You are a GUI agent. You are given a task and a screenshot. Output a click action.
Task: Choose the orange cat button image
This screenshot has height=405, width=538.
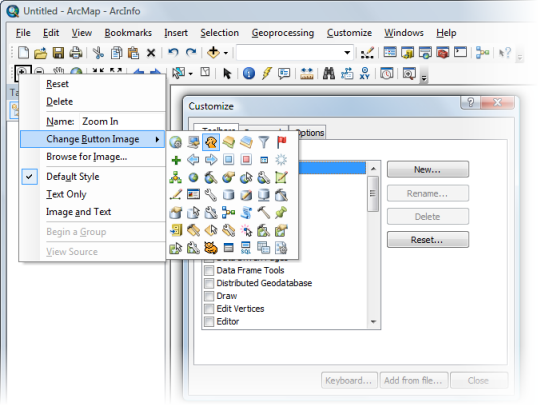point(211,248)
